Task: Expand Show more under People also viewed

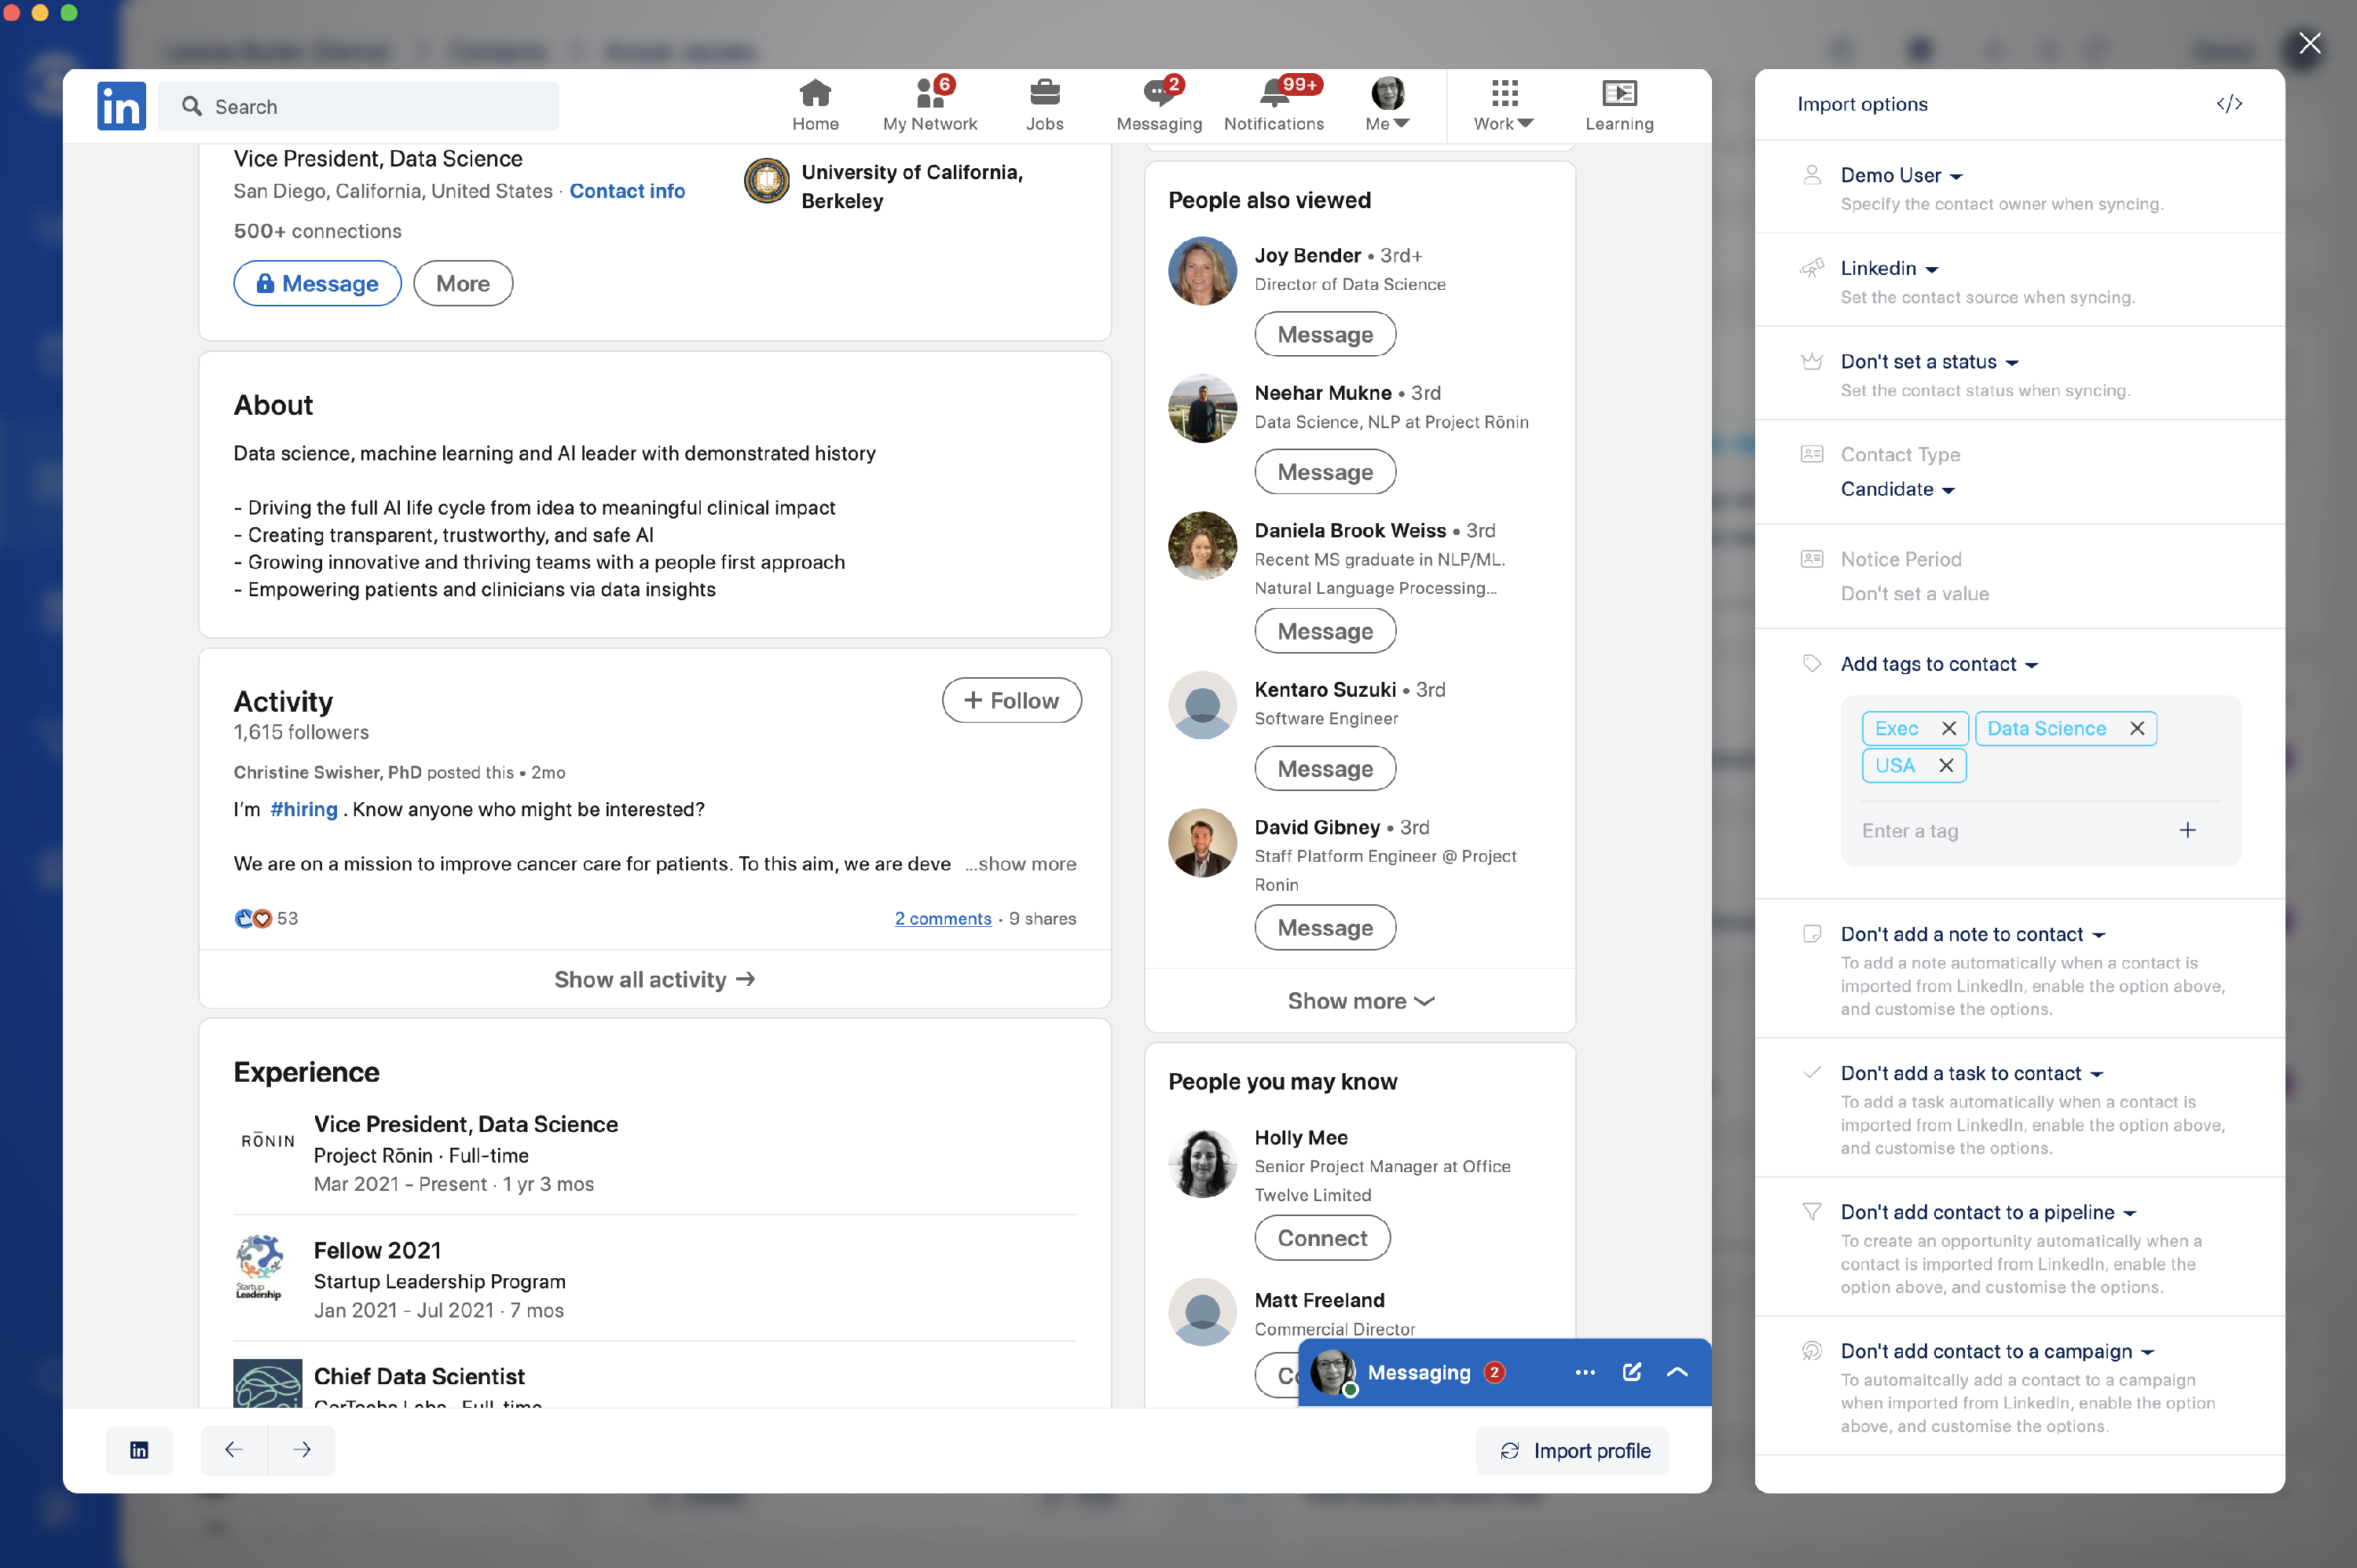Action: 1360,1001
